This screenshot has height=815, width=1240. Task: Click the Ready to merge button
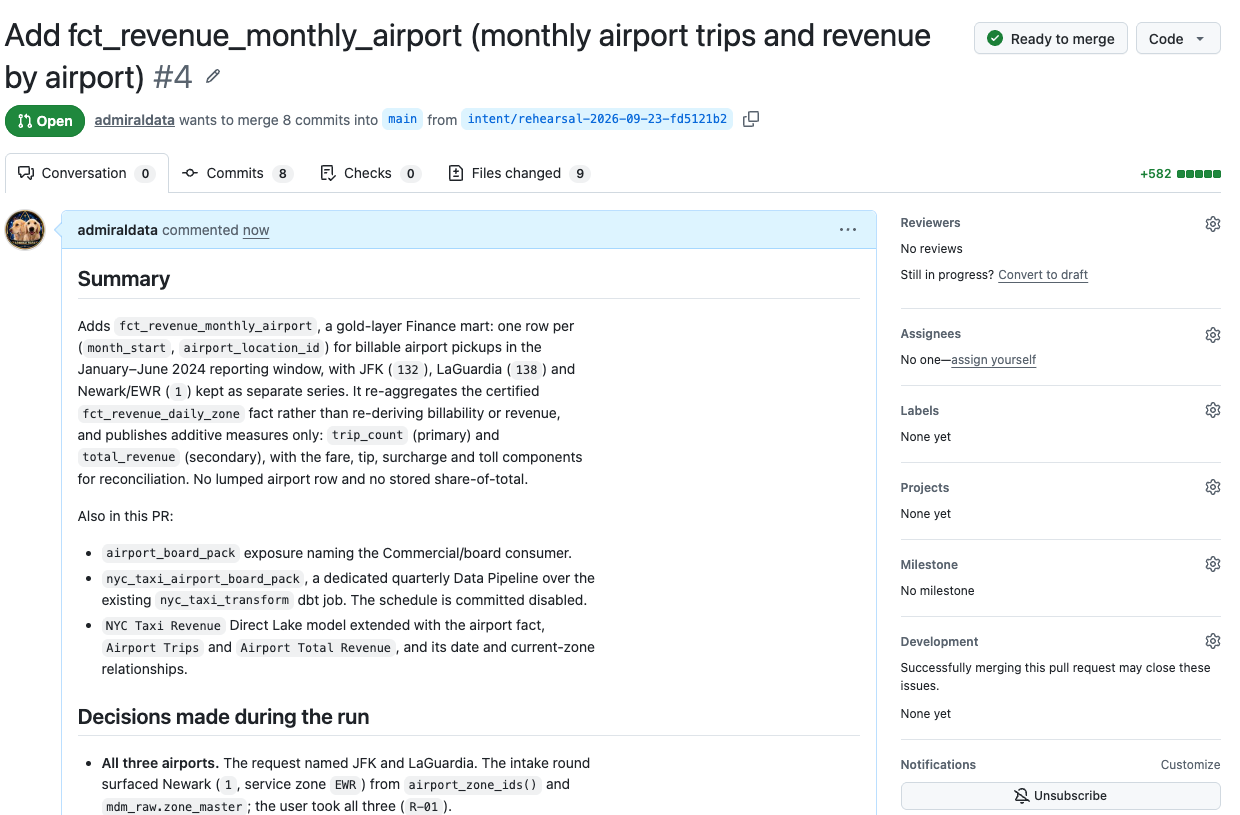click(1050, 39)
